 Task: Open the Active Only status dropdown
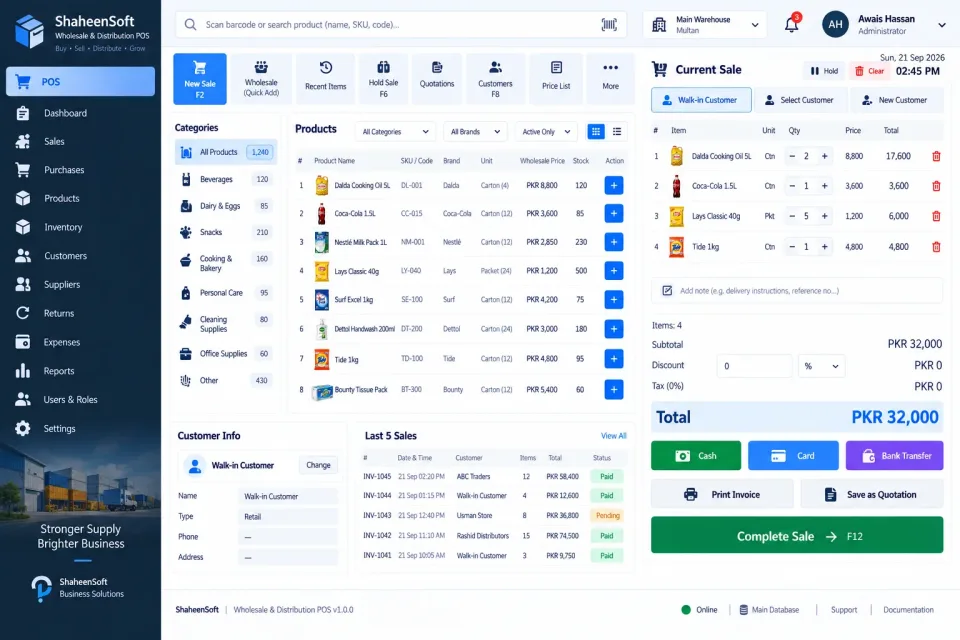[x=546, y=132]
